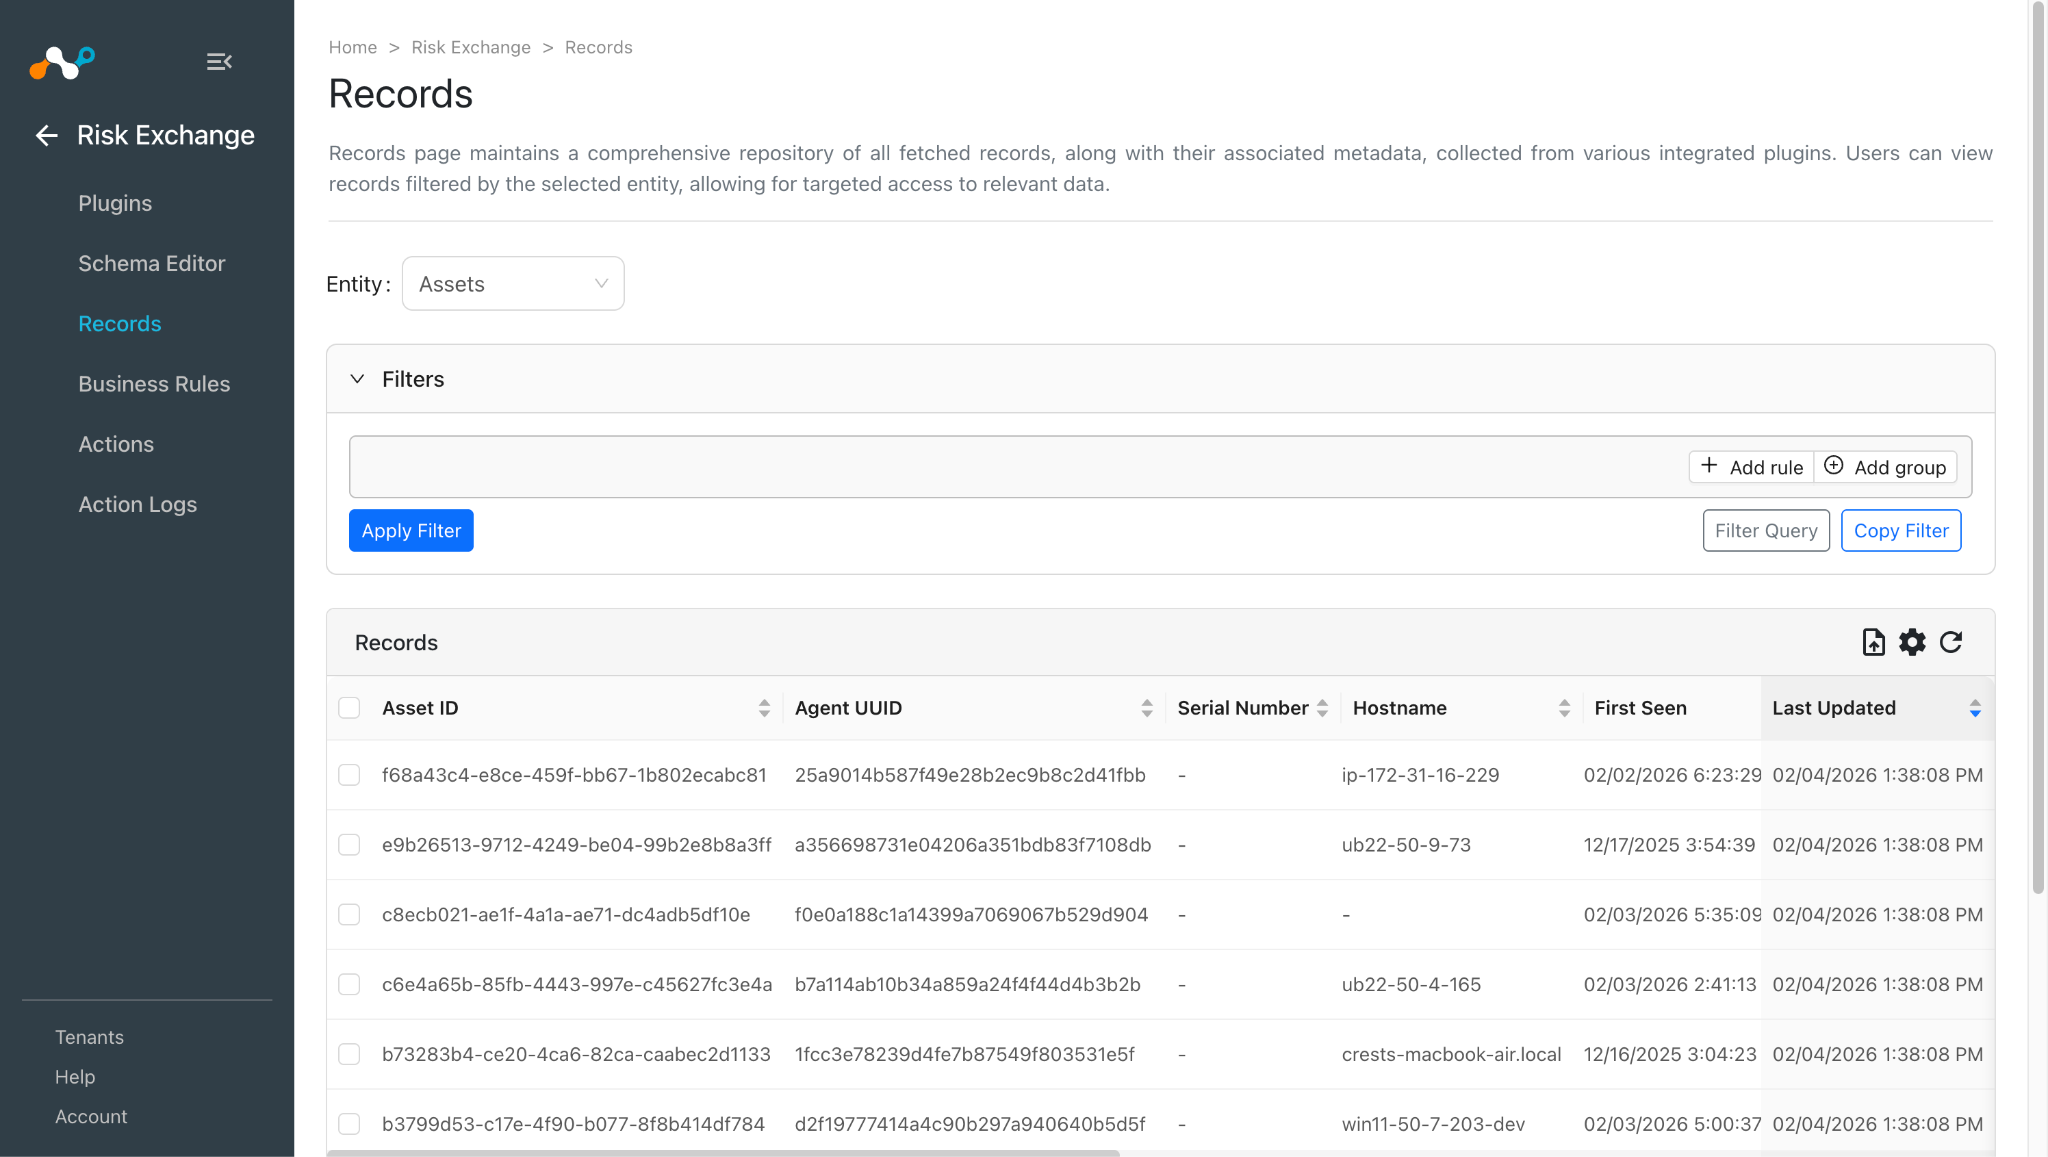Select the row for asset c6e4a65b-85fb-4443-997e-c45627fc3e4a
This screenshot has height=1157, width=2048.
(349, 985)
